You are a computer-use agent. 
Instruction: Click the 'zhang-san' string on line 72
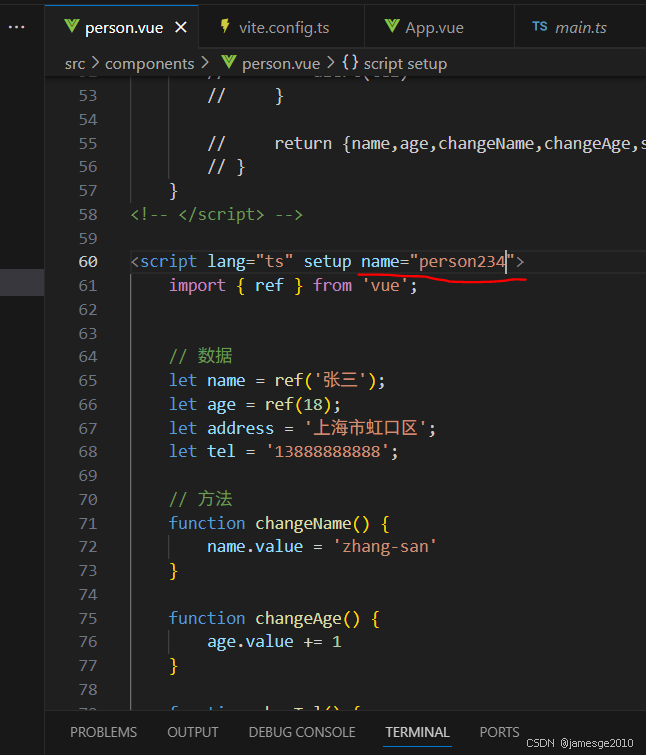pos(385,547)
